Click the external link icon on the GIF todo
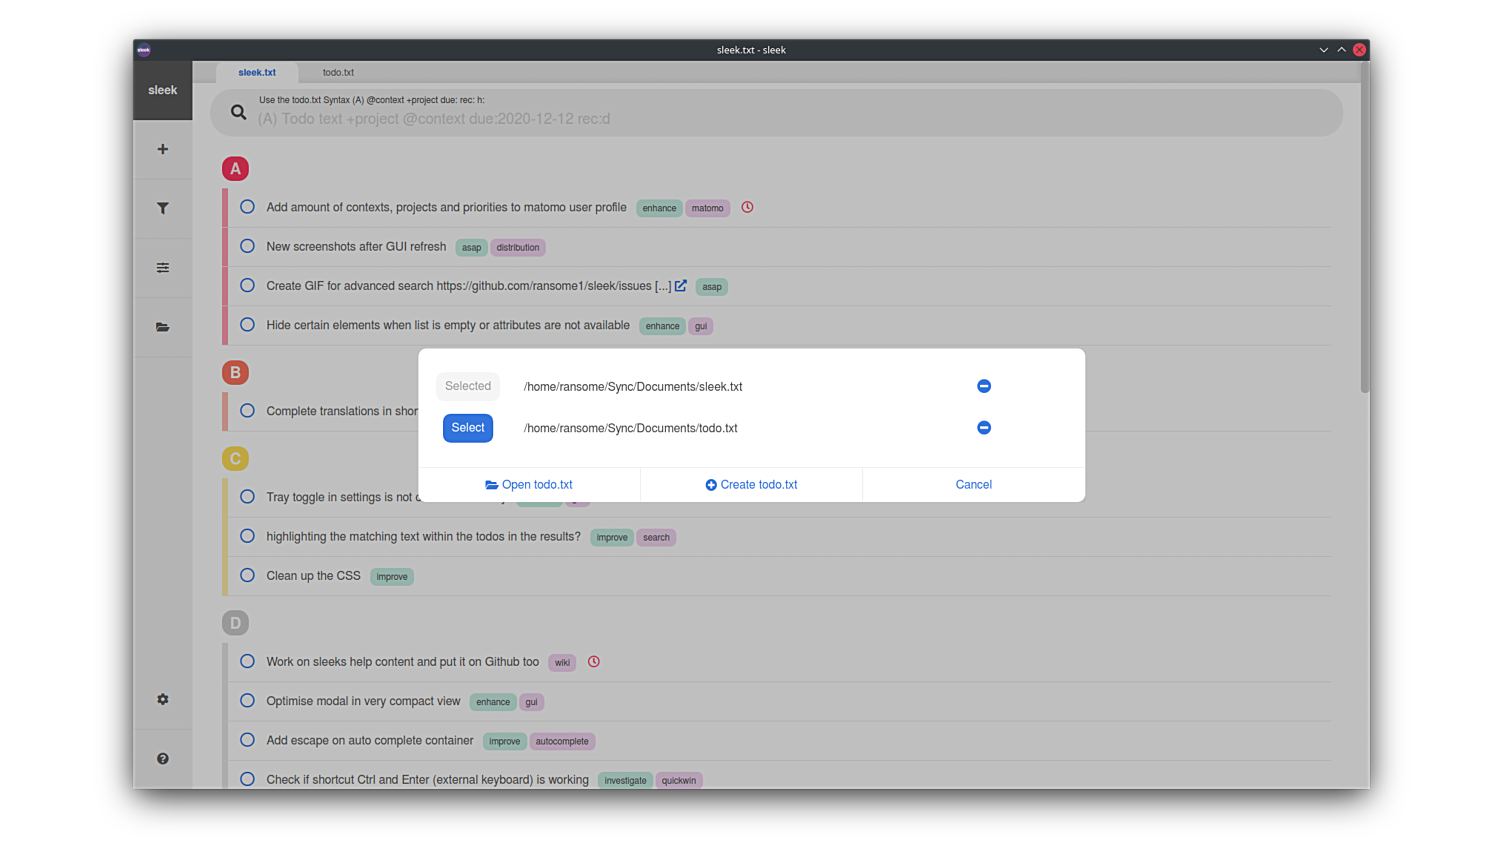 pyautogui.click(x=681, y=285)
